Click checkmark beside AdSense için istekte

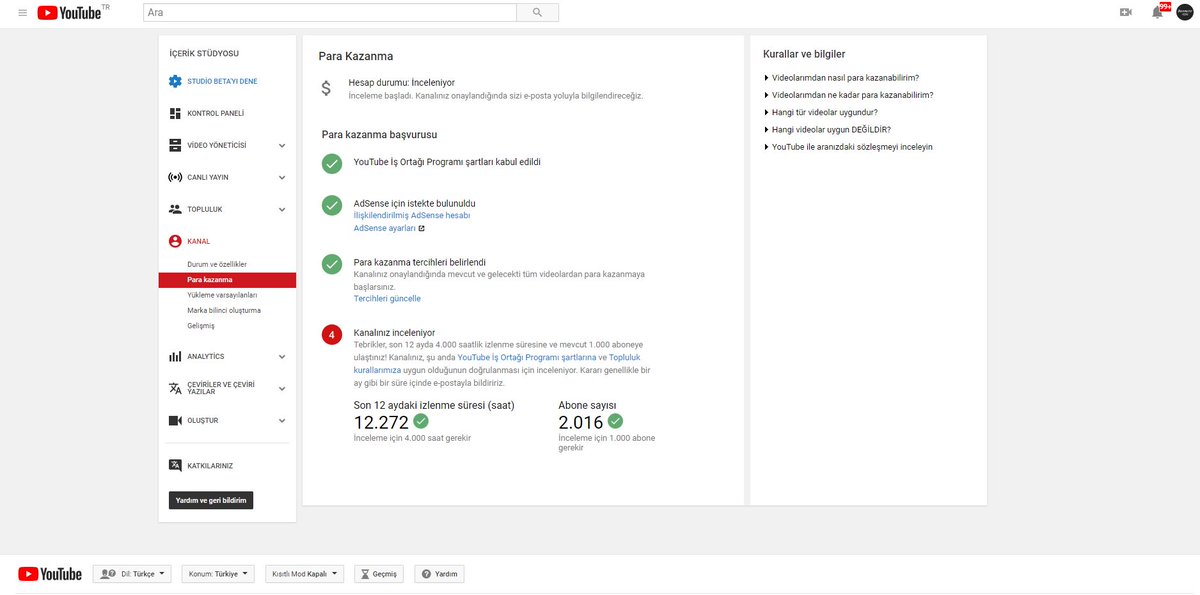(332, 205)
